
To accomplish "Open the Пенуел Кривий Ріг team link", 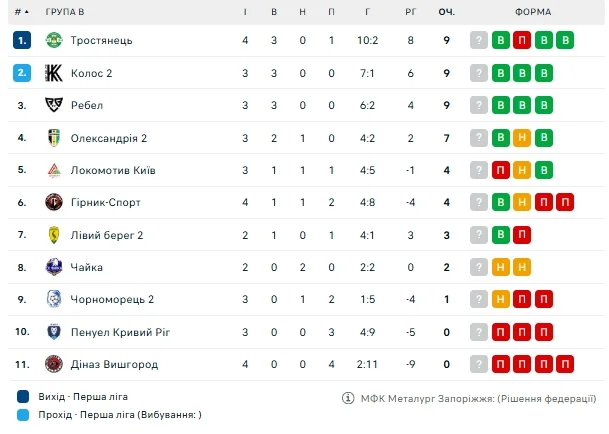I will (112, 332).
